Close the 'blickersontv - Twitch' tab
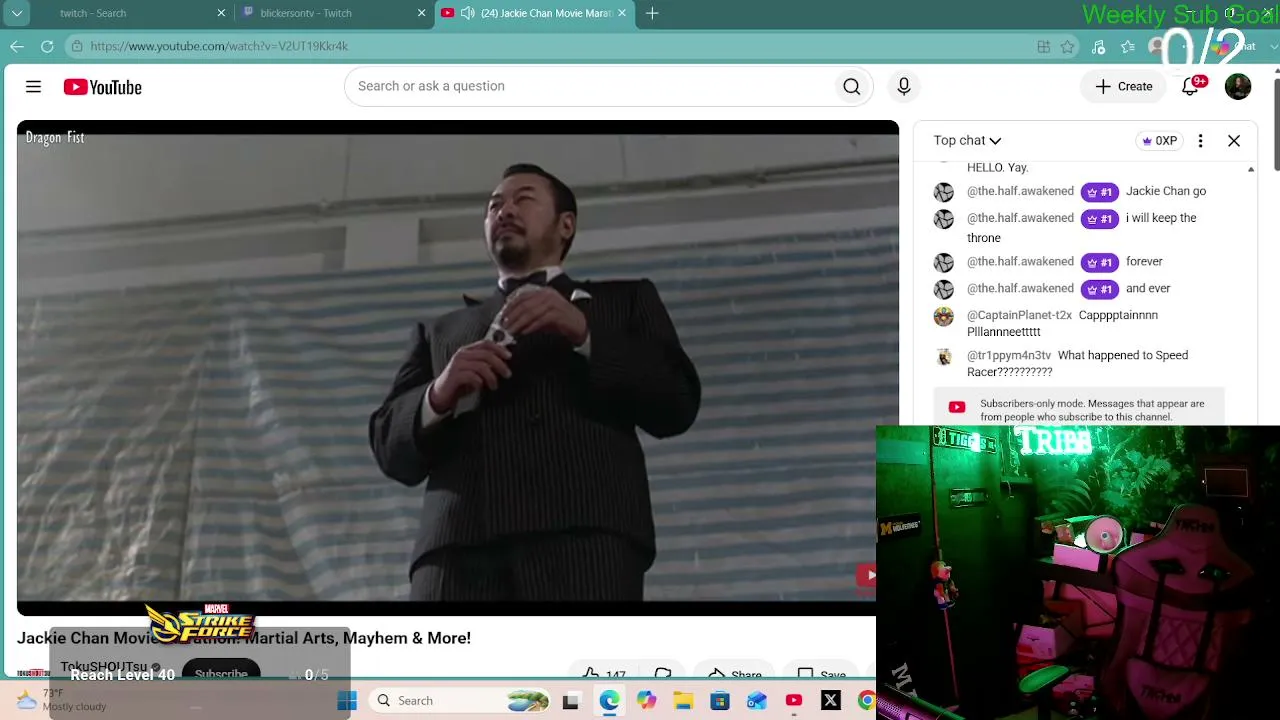This screenshot has width=1280, height=720. [421, 13]
